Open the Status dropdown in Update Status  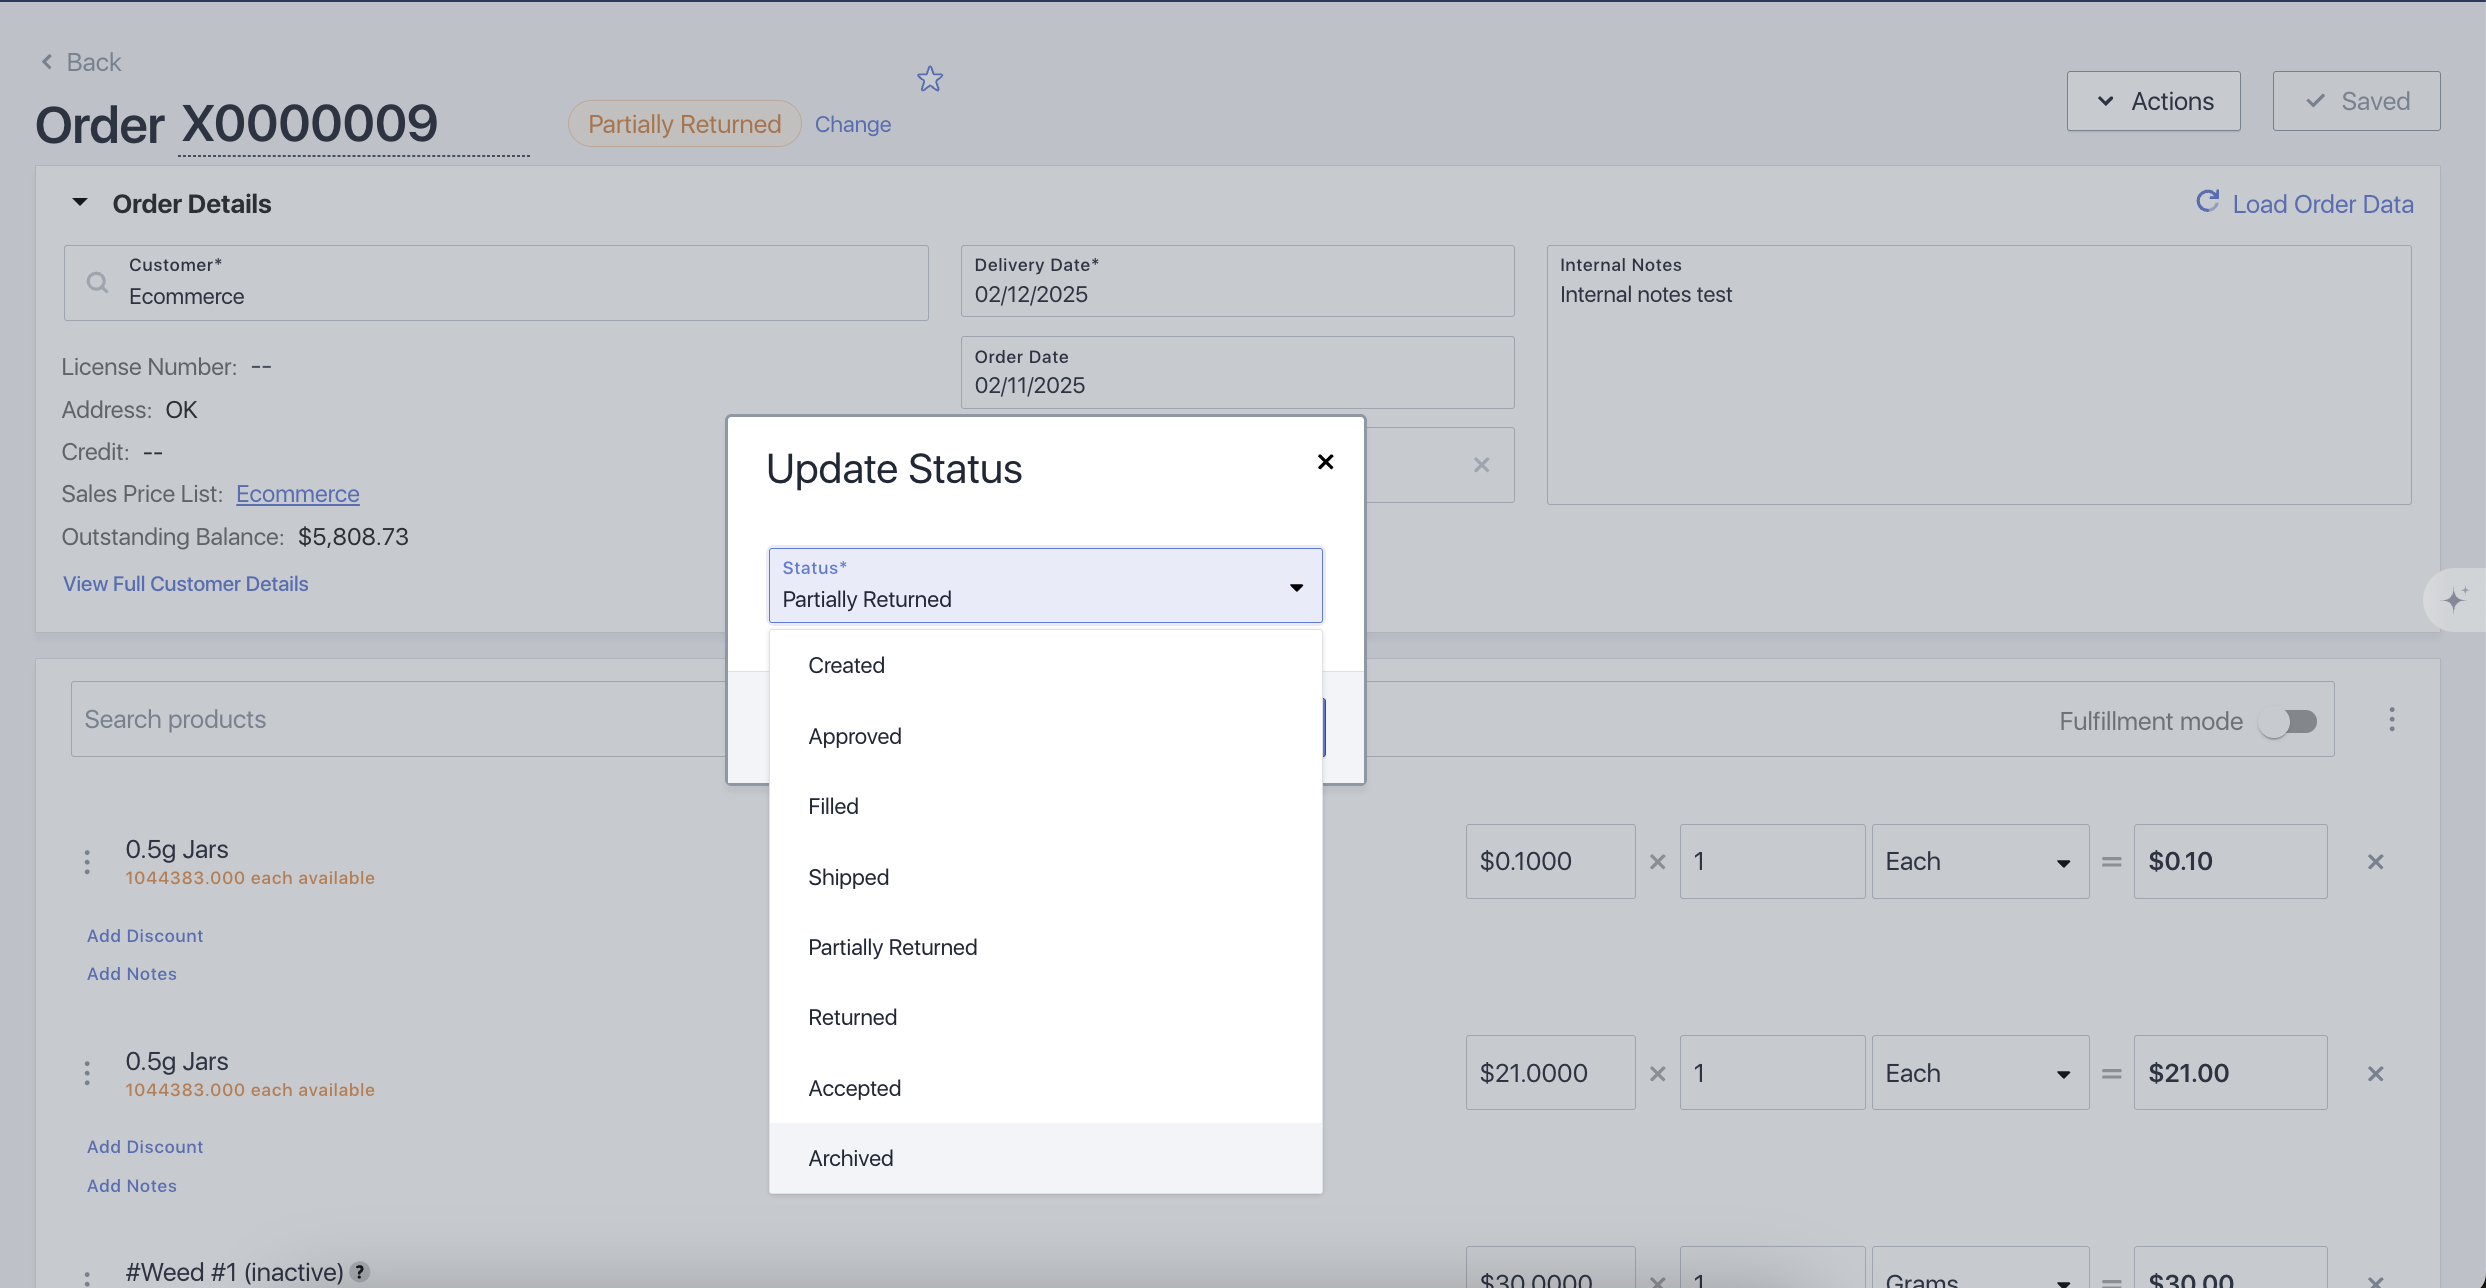(x=1045, y=585)
